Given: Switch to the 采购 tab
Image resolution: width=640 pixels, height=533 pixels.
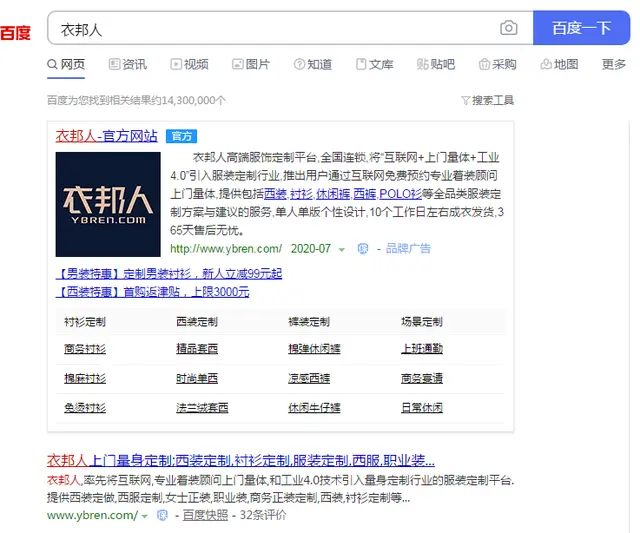Looking at the screenshot, I should (498, 64).
